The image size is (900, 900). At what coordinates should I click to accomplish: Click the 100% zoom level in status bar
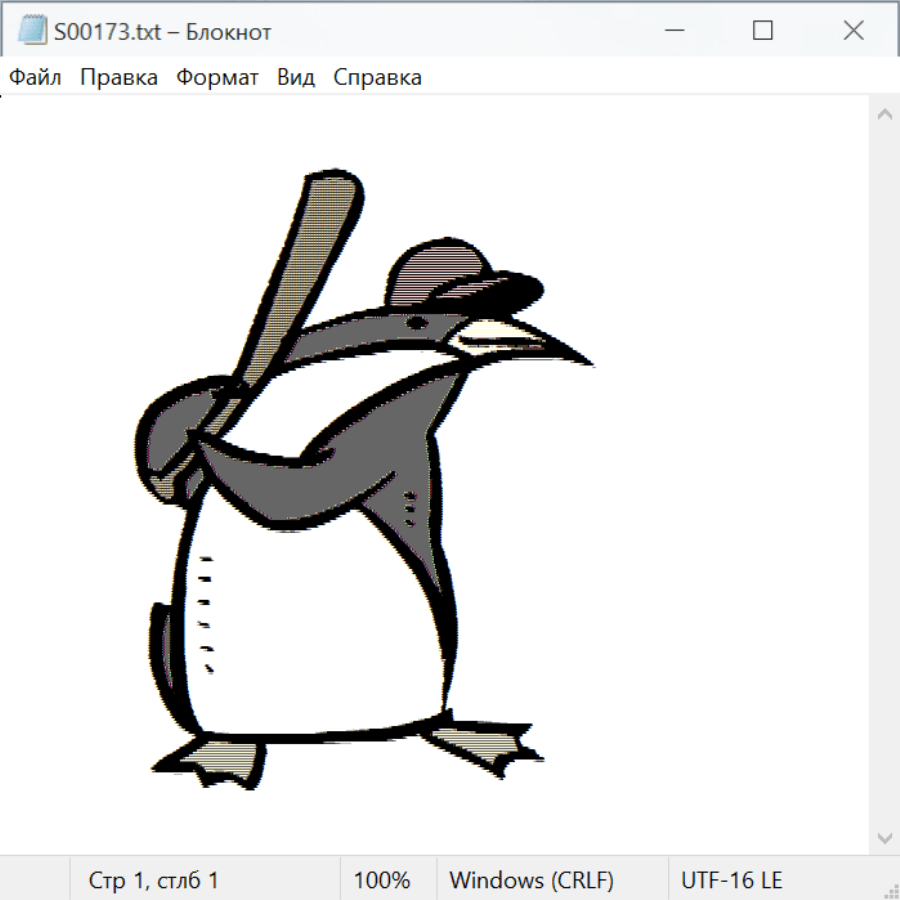(382, 880)
